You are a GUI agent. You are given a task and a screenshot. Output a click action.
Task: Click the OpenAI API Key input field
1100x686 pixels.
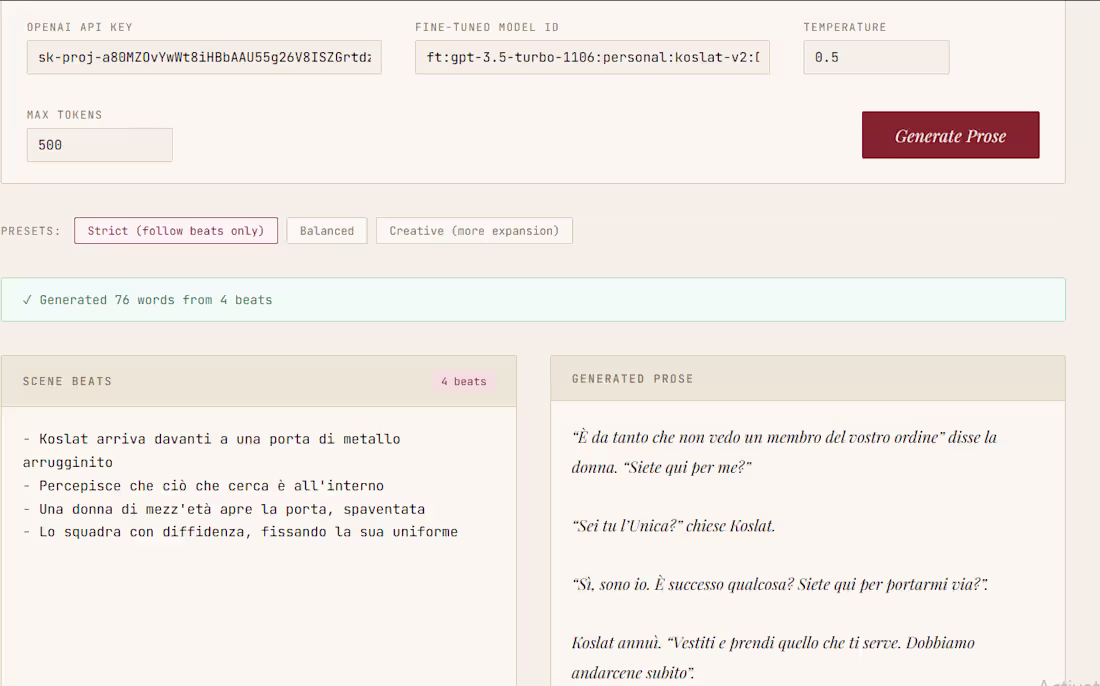click(204, 58)
